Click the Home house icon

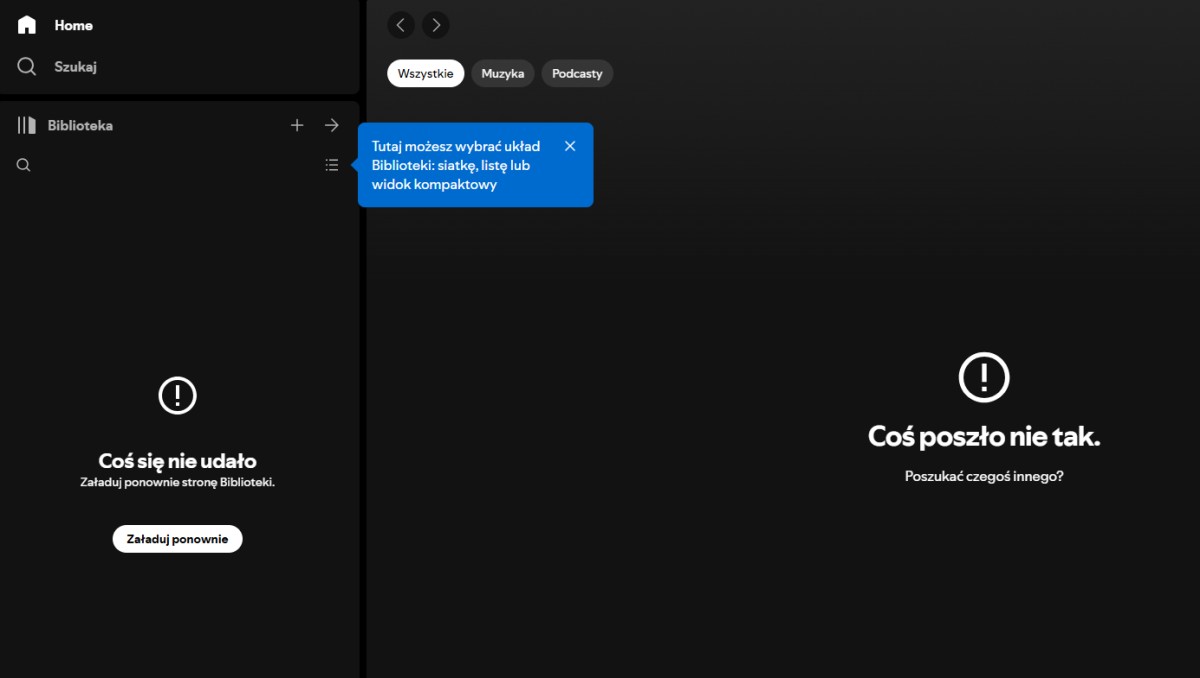coord(27,25)
